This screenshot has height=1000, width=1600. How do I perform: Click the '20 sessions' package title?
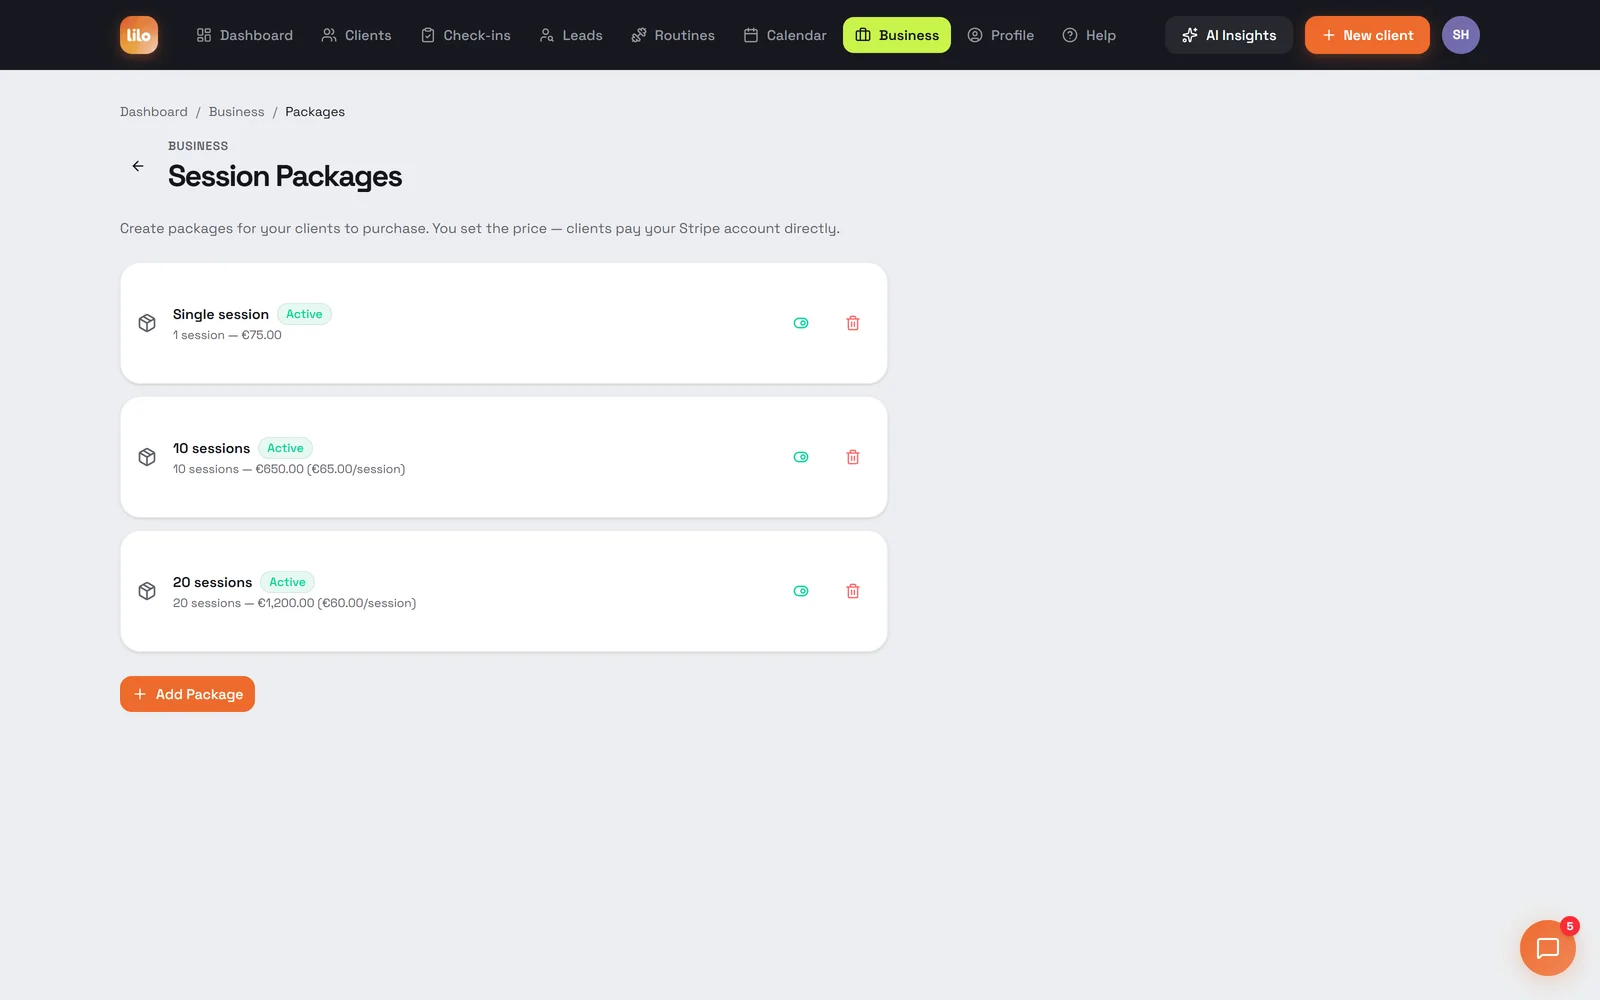tap(212, 582)
